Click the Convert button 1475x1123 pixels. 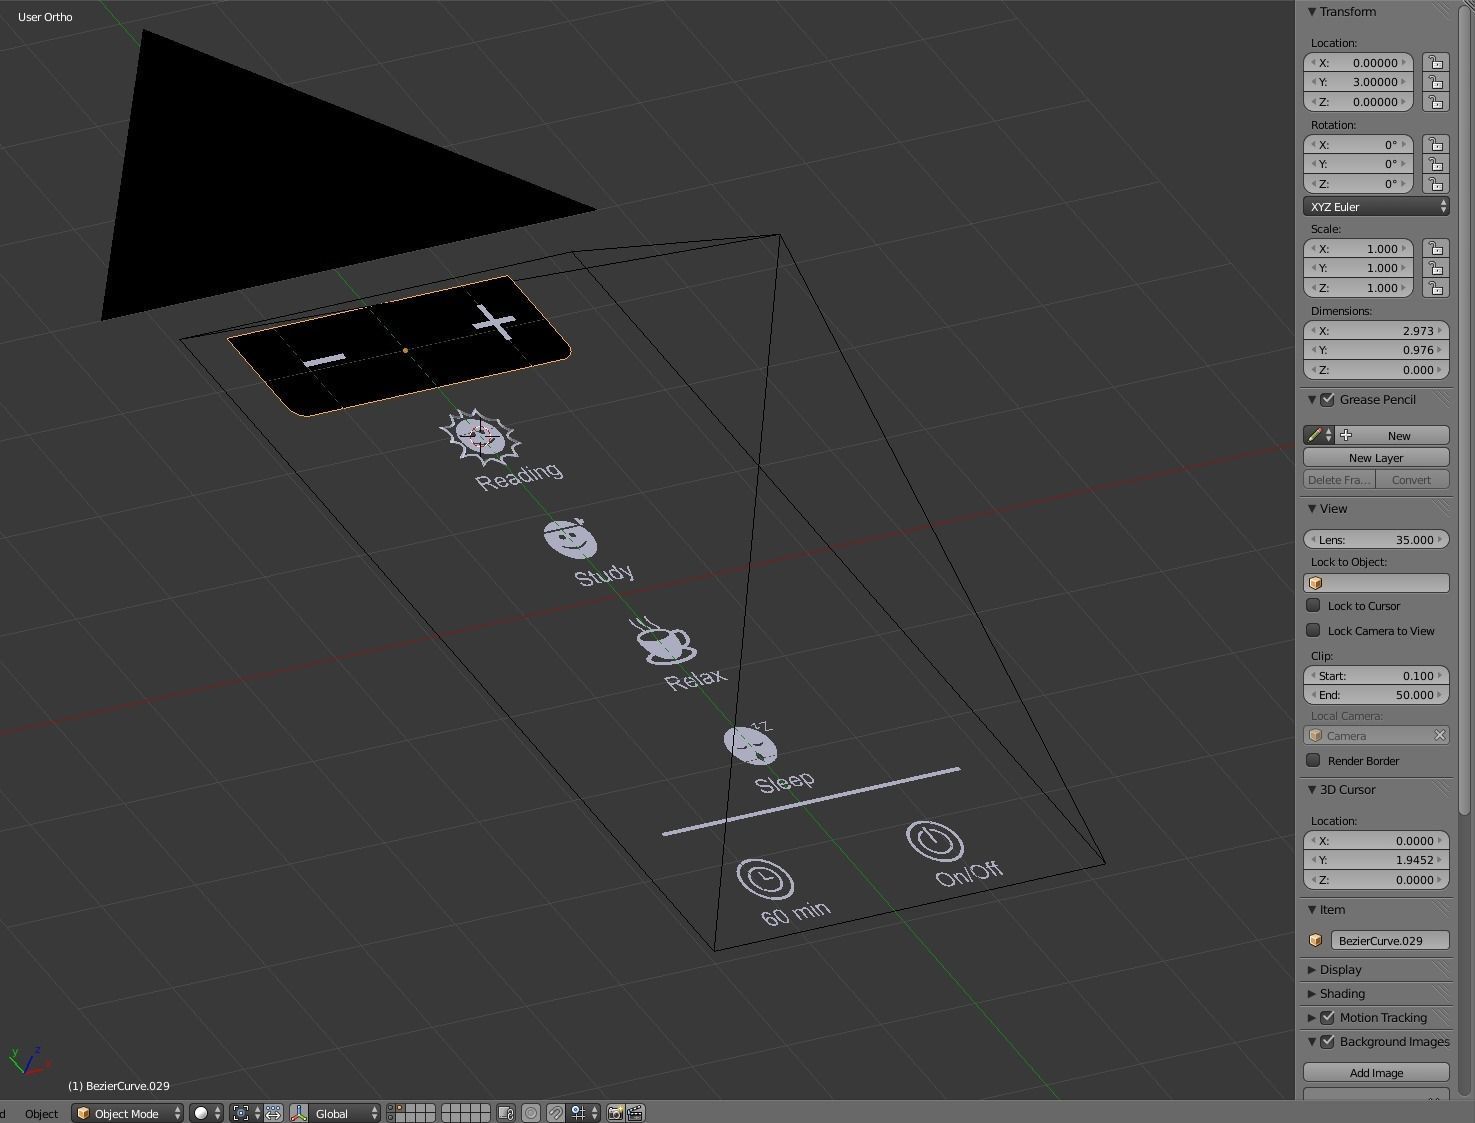coord(1412,480)
